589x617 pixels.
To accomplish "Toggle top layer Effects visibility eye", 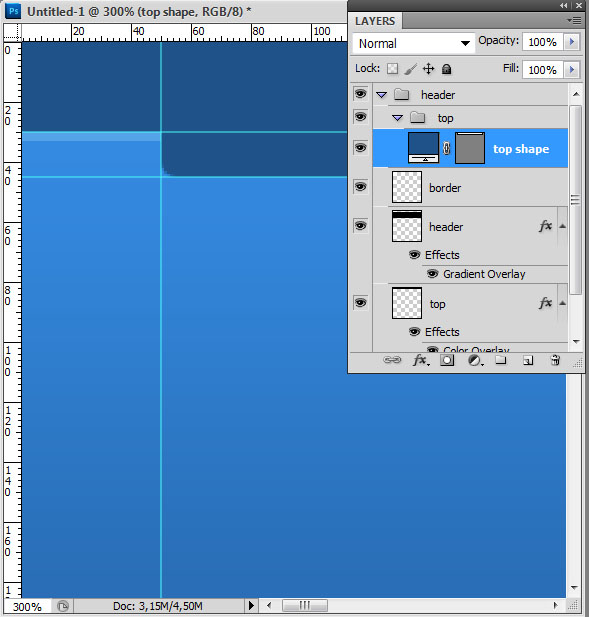I will pos(414,332).
